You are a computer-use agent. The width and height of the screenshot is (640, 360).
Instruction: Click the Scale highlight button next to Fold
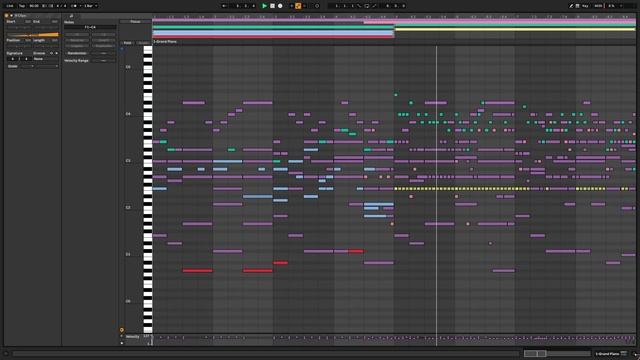pyautogui.click(x=143, y=43)
